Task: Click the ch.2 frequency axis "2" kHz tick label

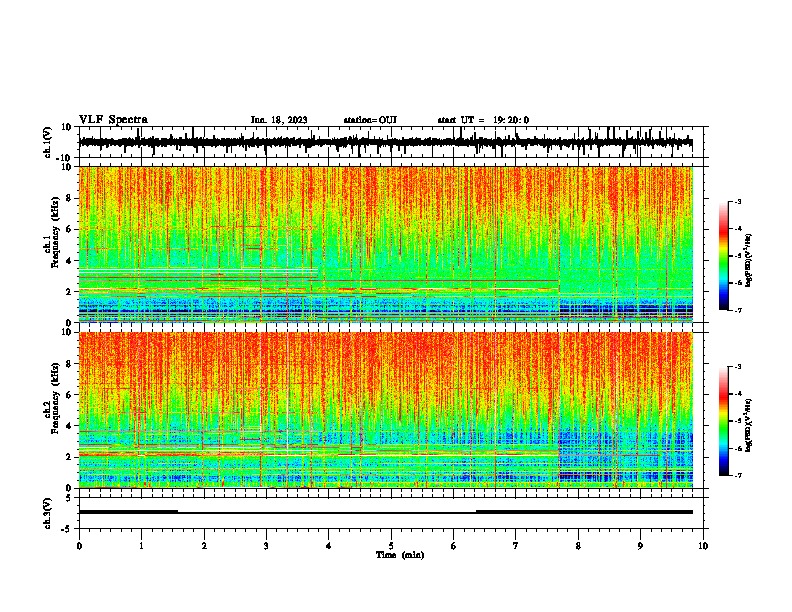Action: point(69,457)
